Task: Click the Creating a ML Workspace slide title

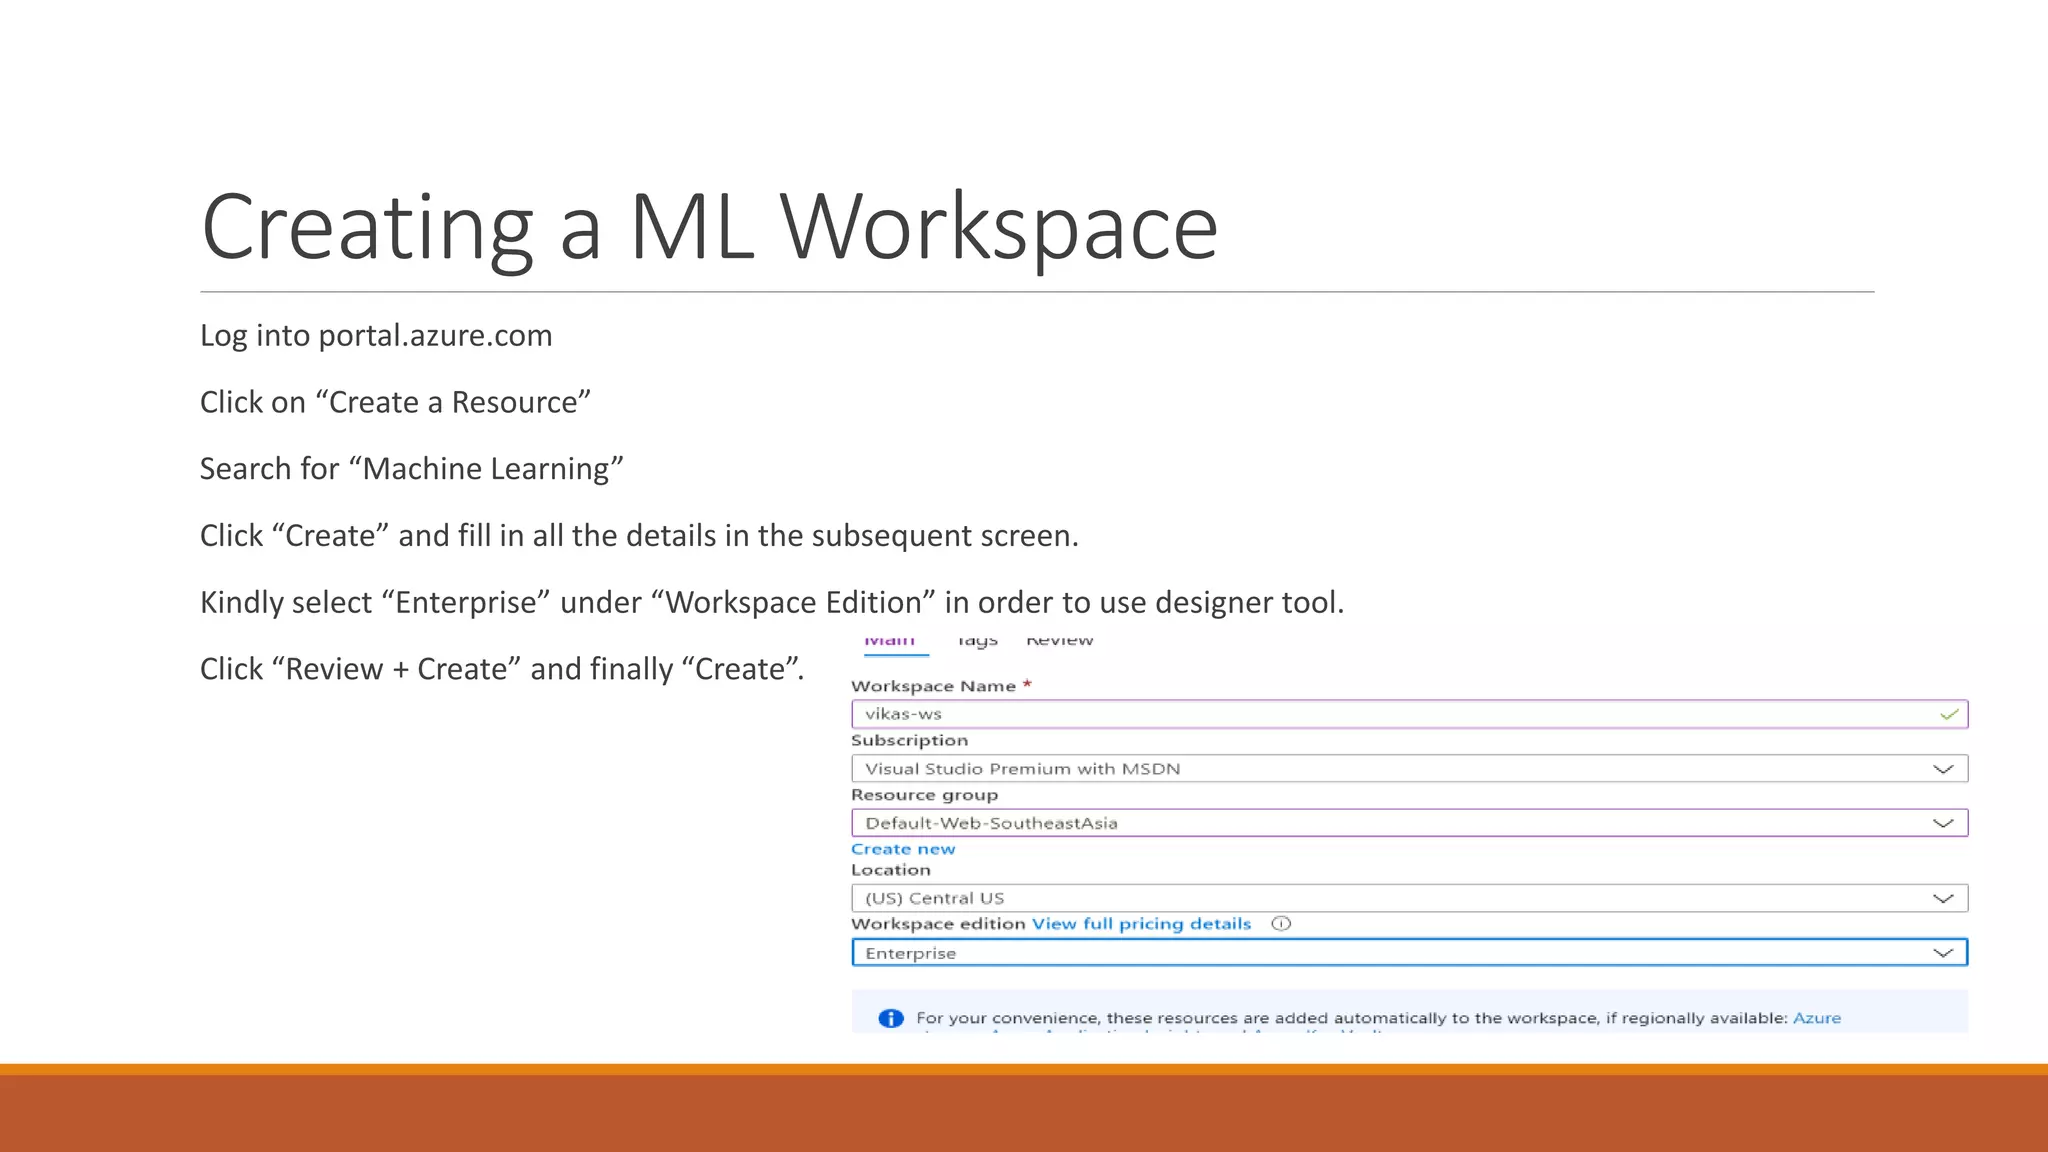Action: (709, 228)
